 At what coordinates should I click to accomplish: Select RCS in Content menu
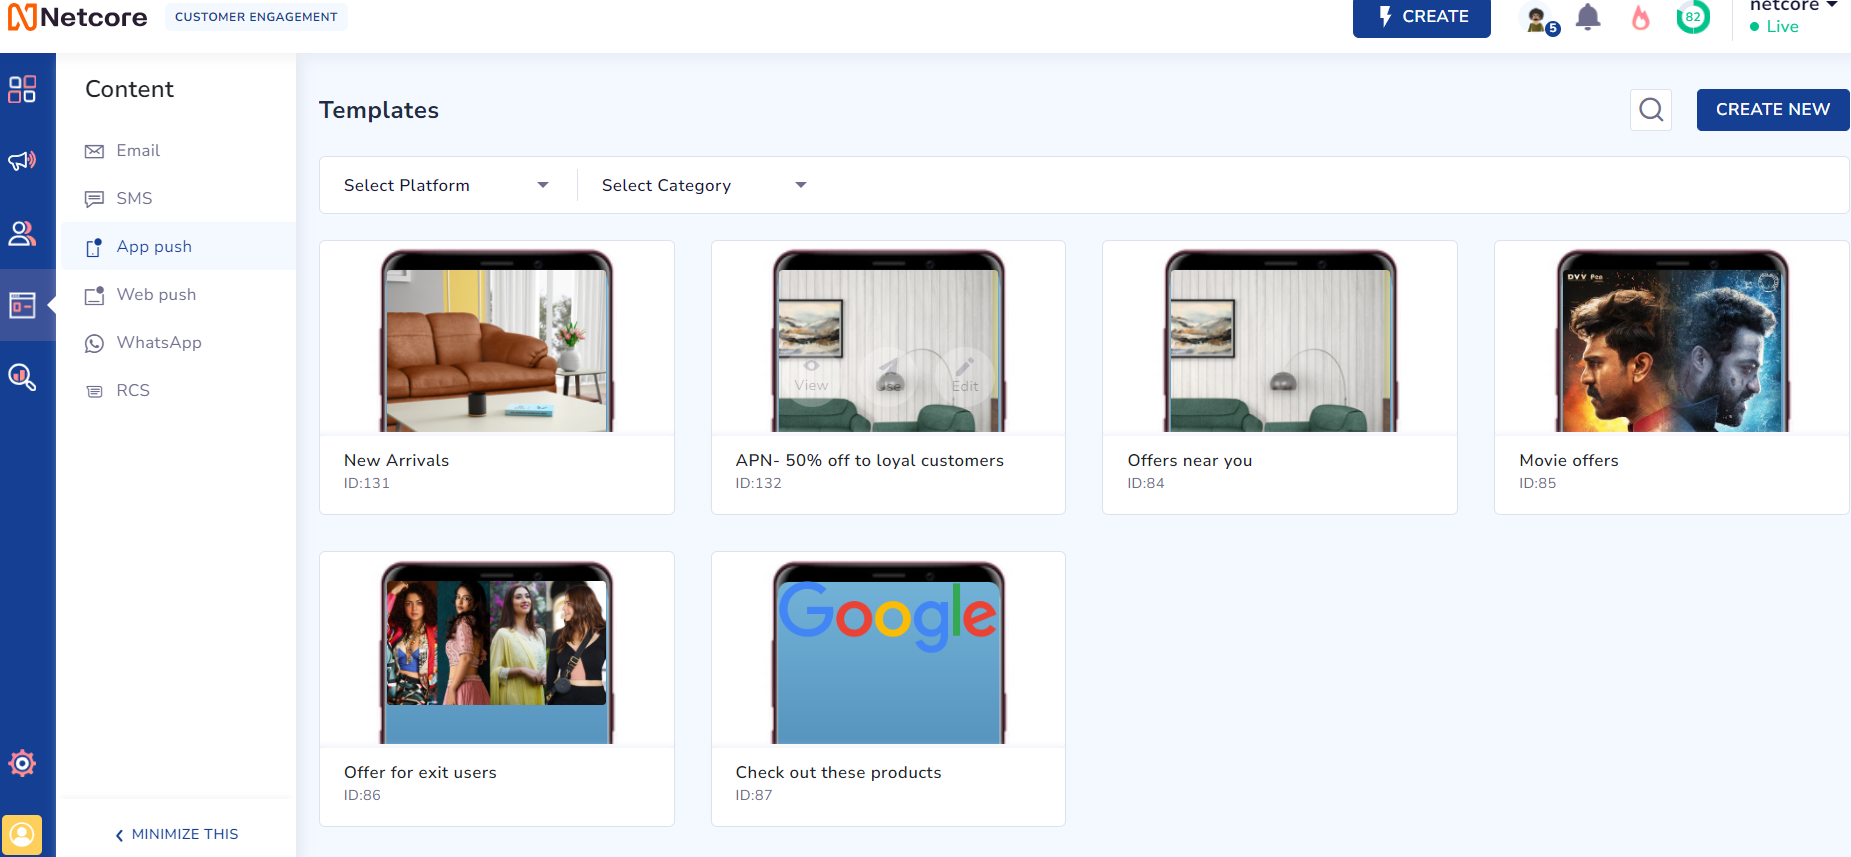click(133, 390)
